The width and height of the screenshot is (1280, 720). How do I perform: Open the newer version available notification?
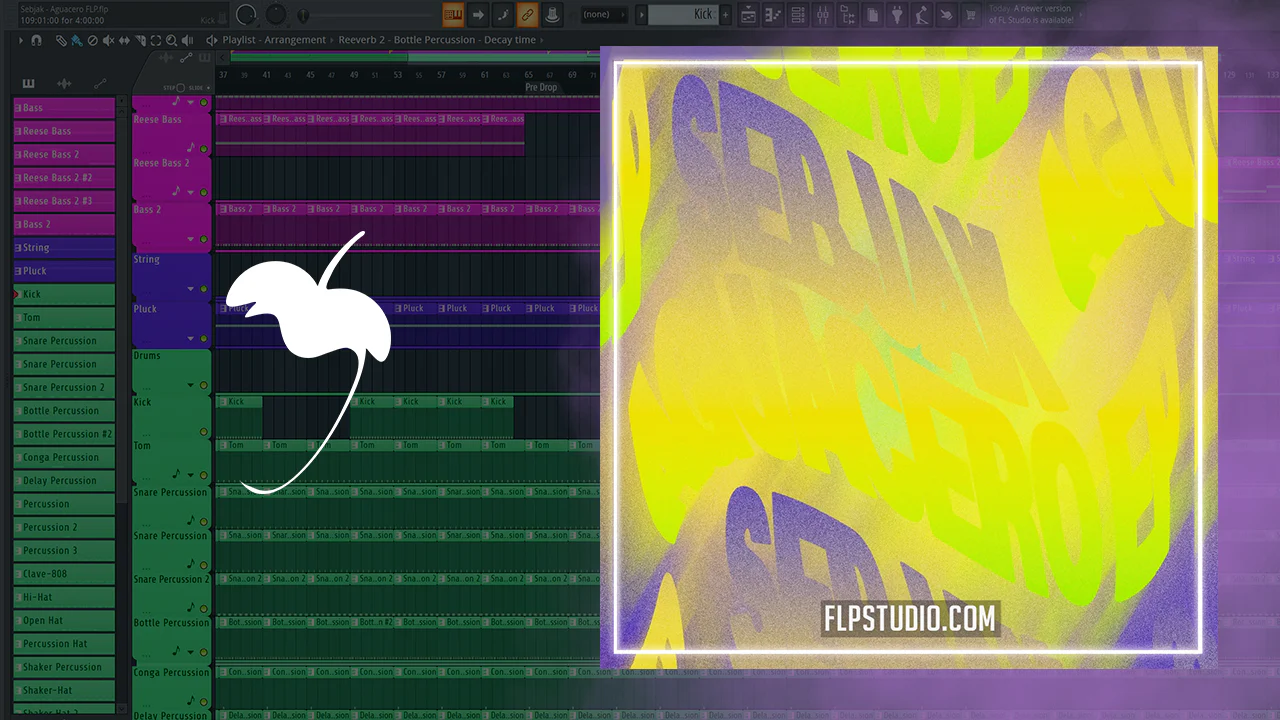tap(1034, 14)
